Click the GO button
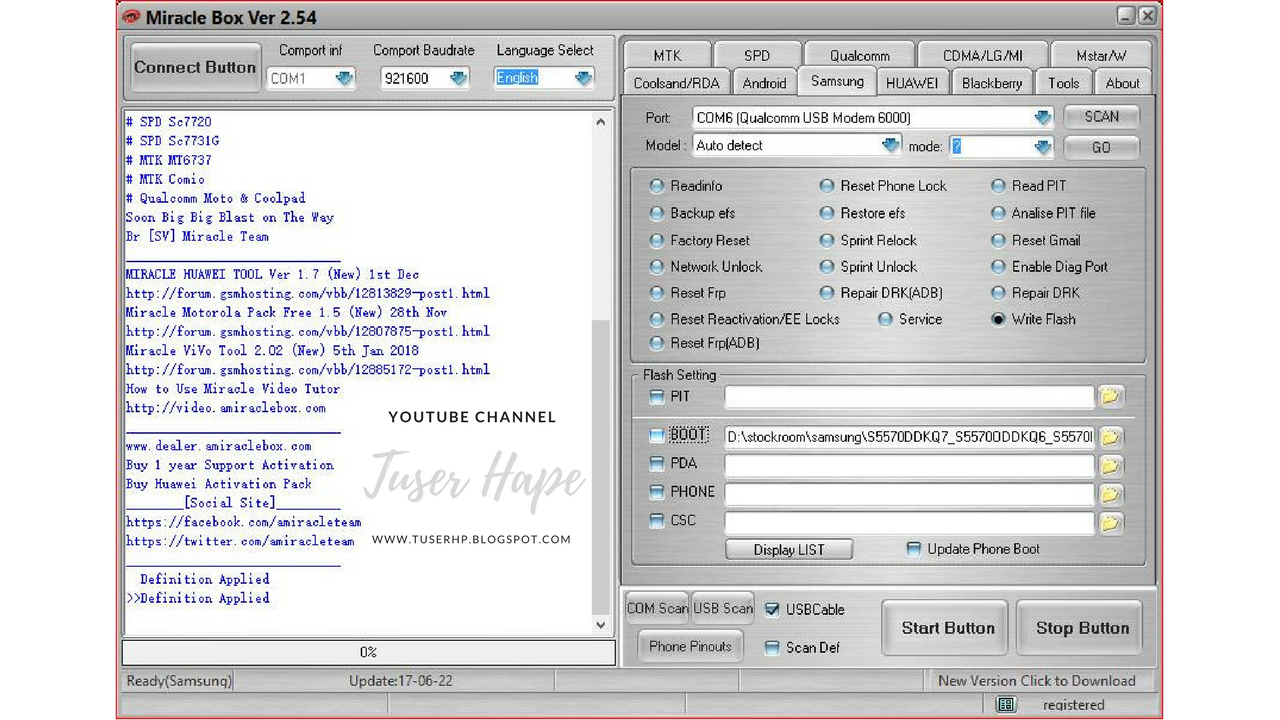1280x720 pixels. click(1101, 147)
